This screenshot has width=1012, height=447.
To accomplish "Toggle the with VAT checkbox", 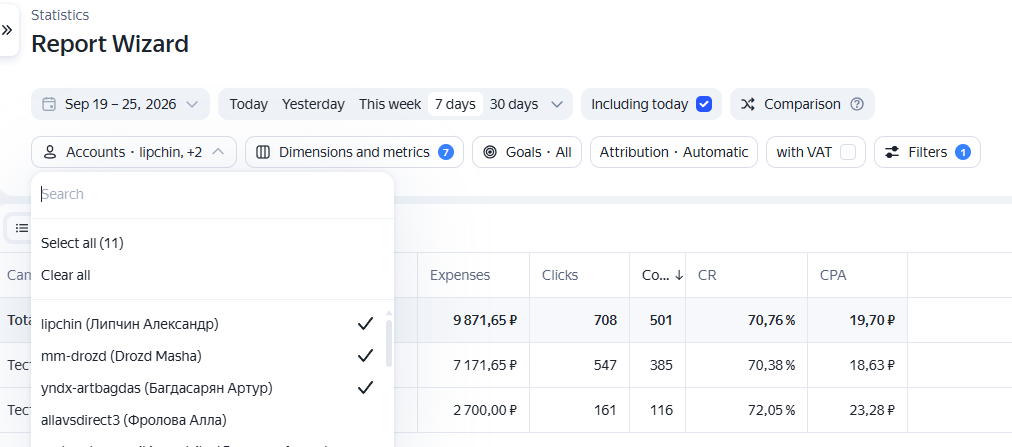I will pyautogui.click(x=848, y=152).
